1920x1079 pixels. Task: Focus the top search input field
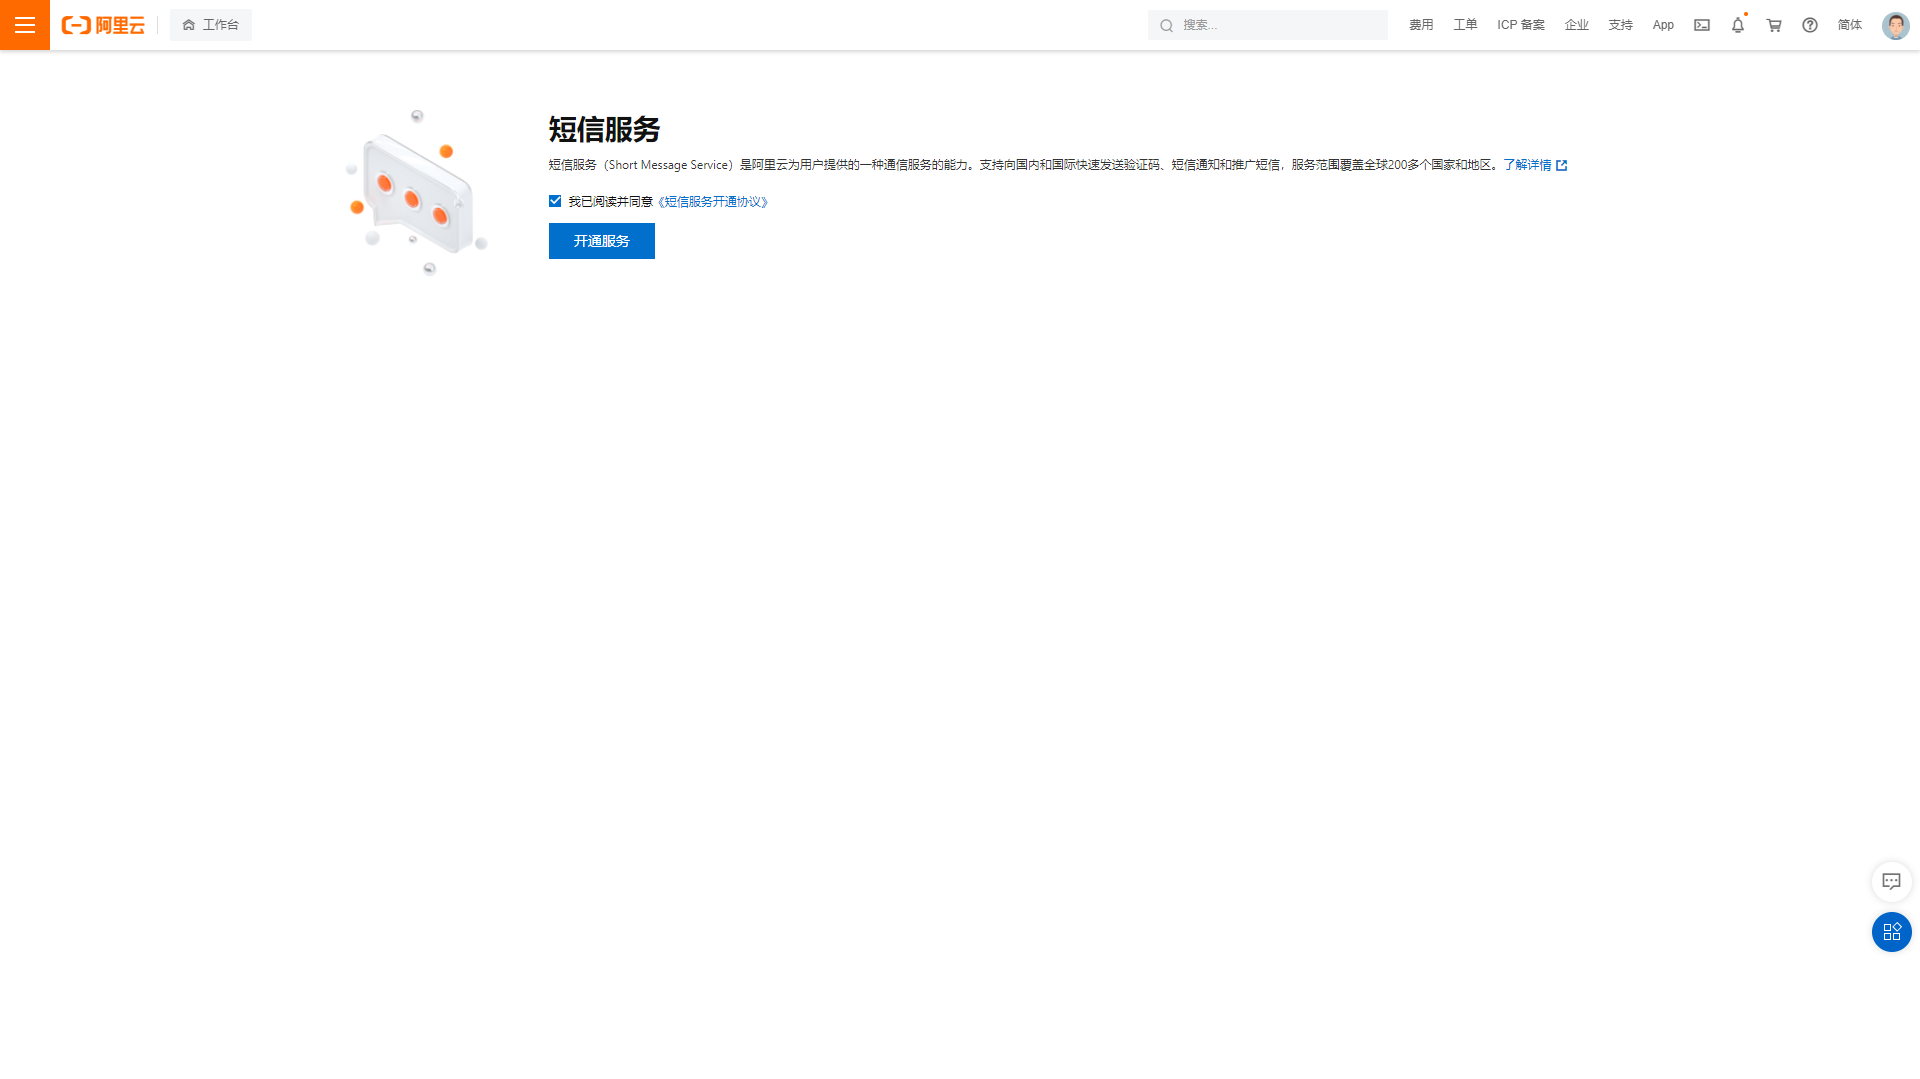(1268, 25)
